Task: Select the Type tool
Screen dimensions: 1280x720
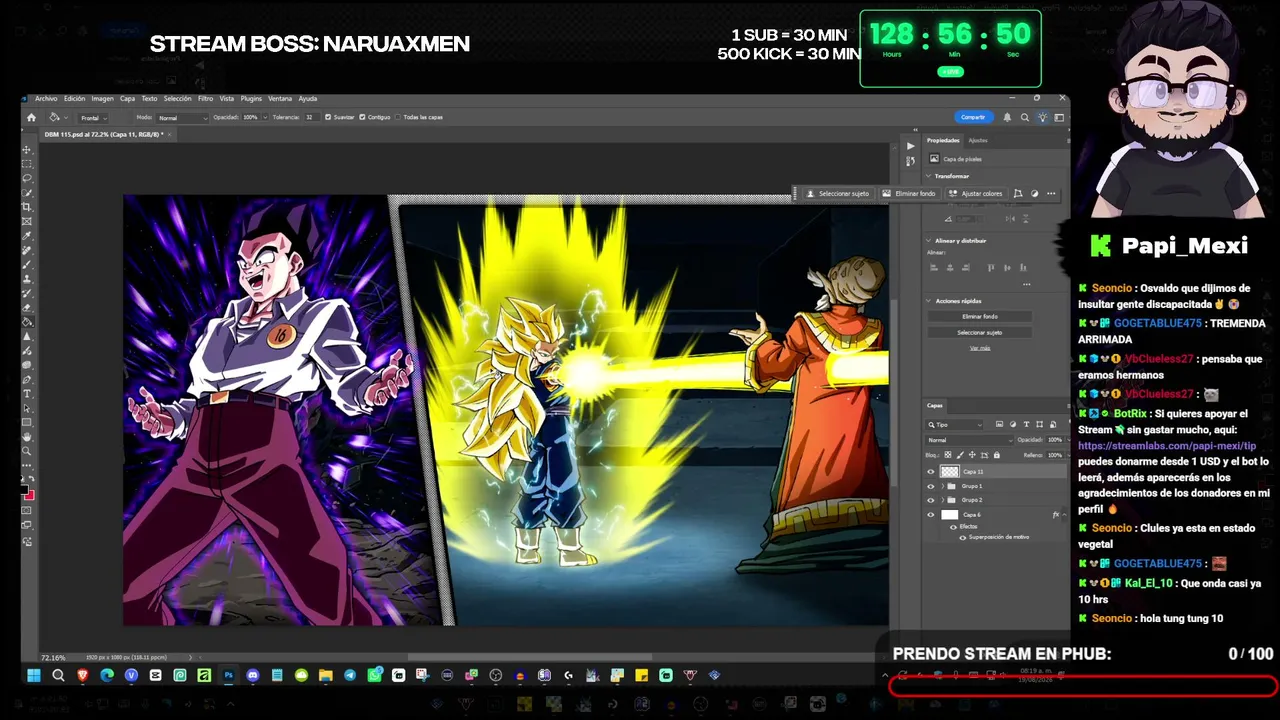Action: (x=27, y=394)
